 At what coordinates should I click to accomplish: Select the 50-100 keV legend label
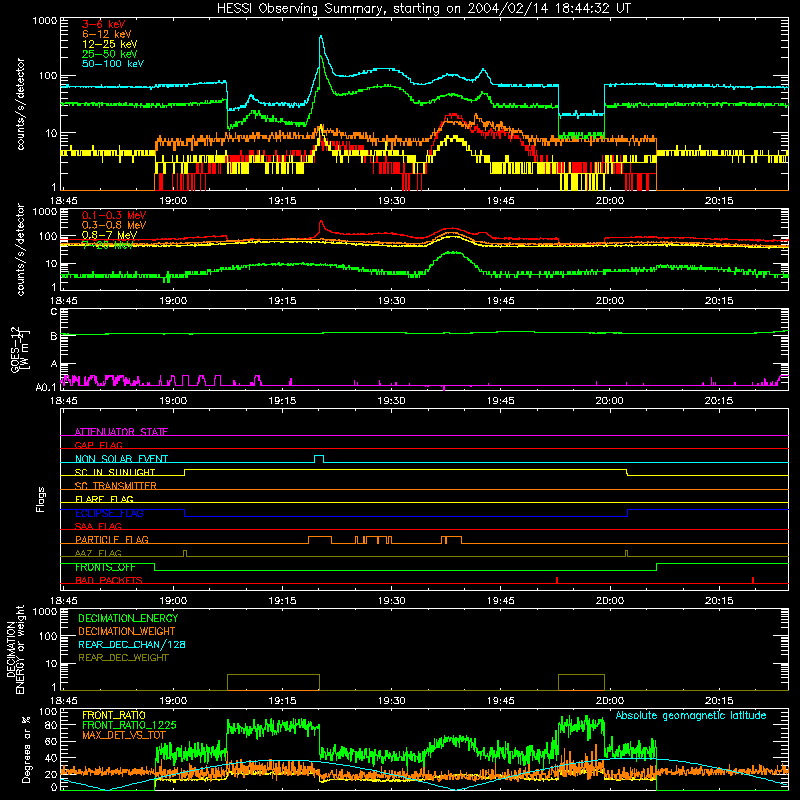click(113, 63)
